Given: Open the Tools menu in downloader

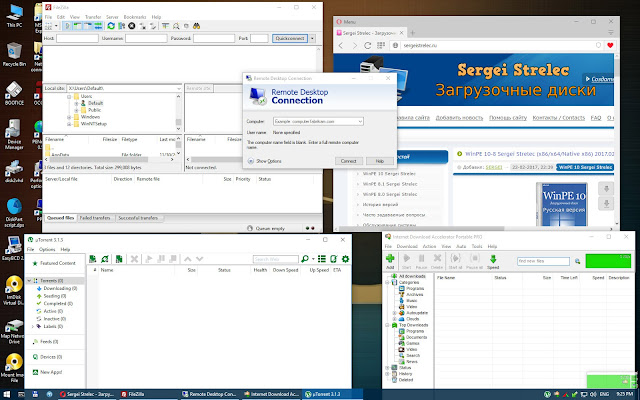Looking at the screenshot, I should point(477,247).
